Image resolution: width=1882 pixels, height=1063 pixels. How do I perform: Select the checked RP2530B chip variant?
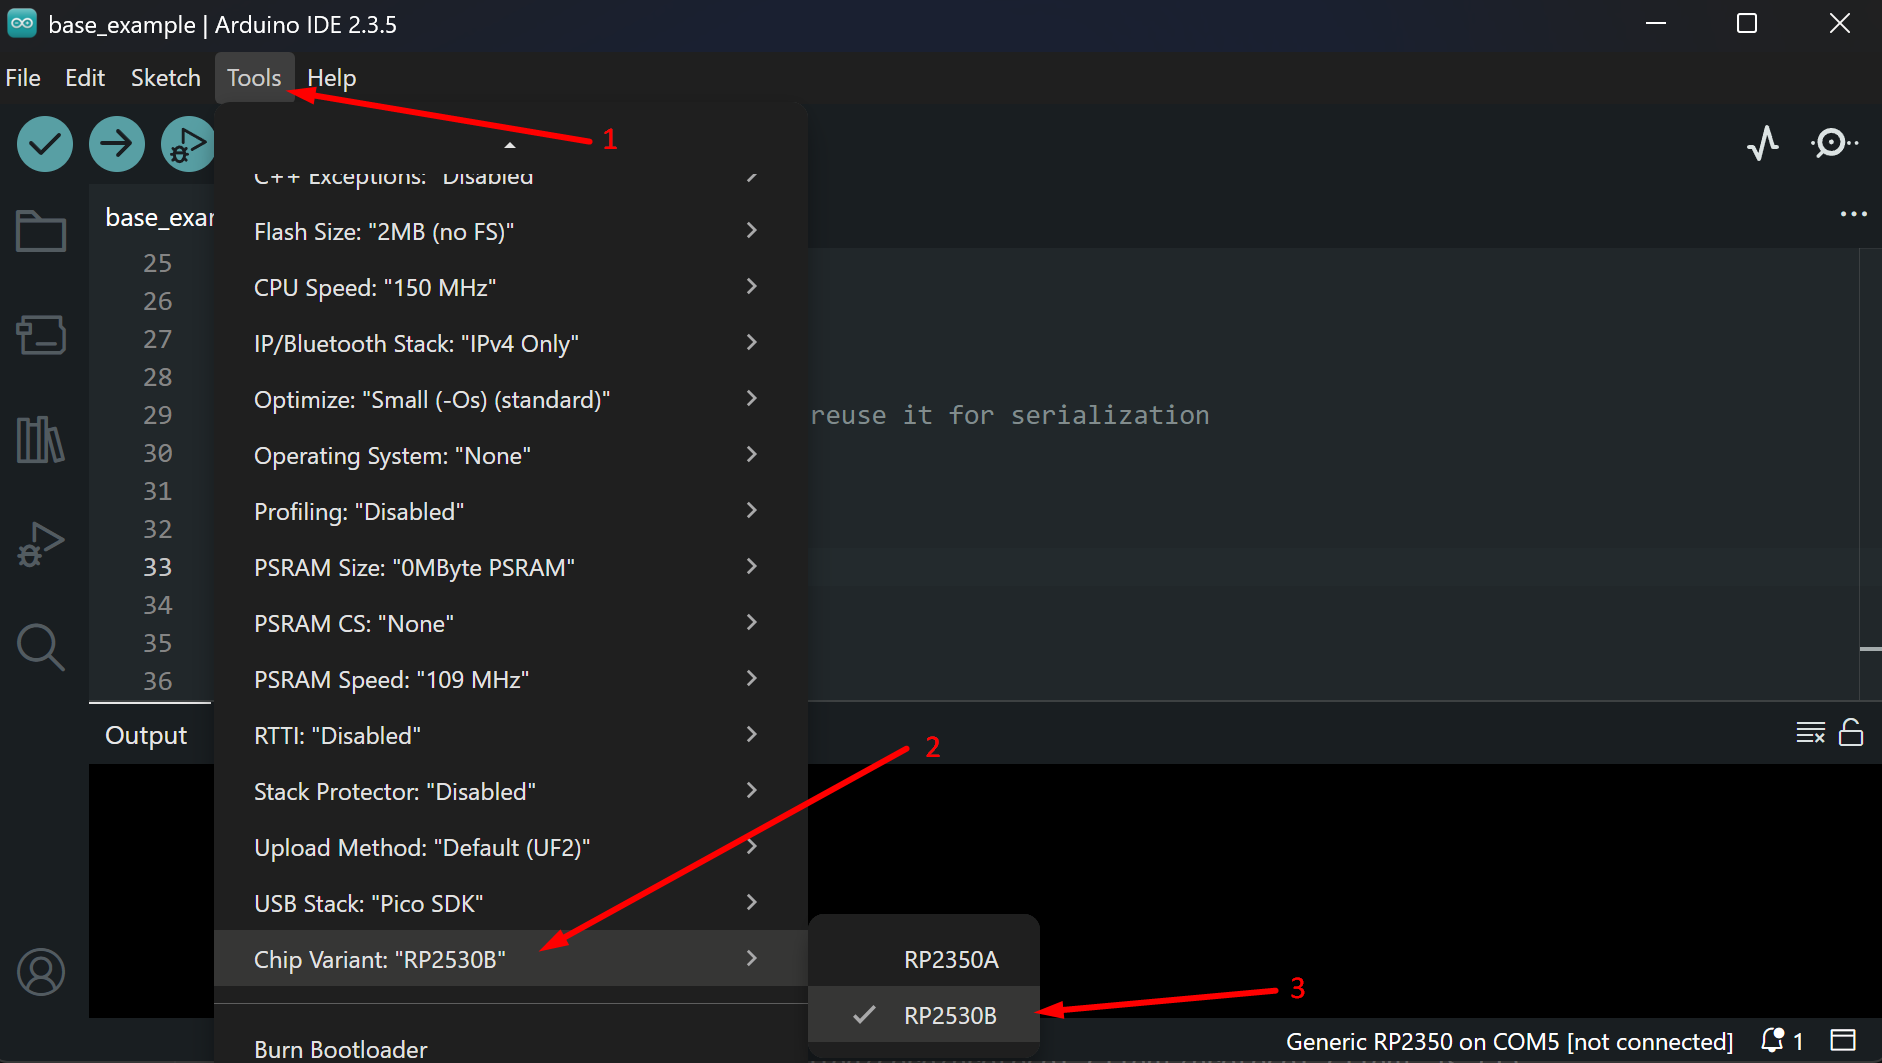pos(949,1015)
